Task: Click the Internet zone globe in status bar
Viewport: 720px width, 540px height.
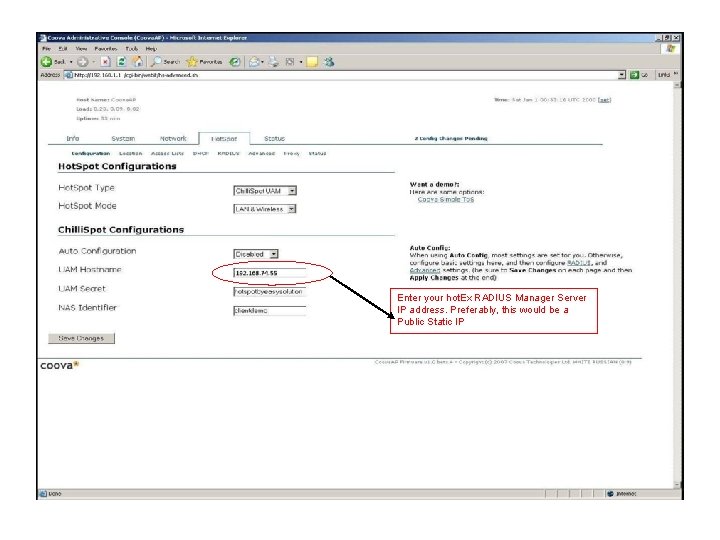Action: (x=610, y=494)
